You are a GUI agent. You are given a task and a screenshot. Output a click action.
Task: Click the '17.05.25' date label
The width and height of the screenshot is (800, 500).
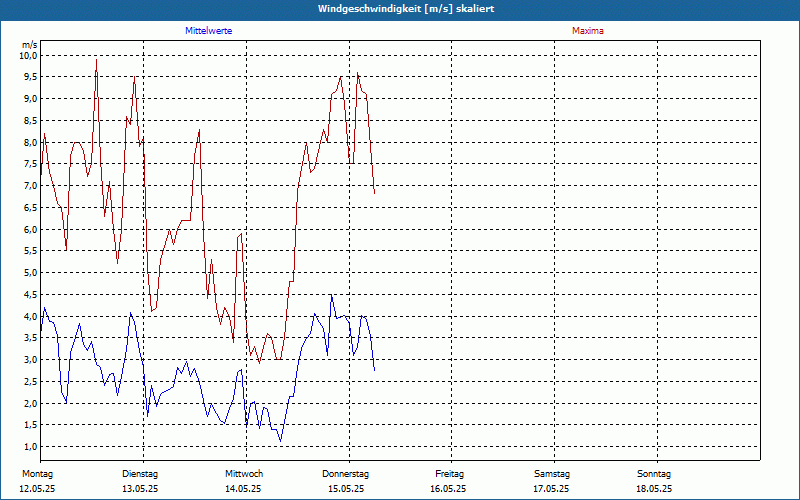tap(552, 489)
